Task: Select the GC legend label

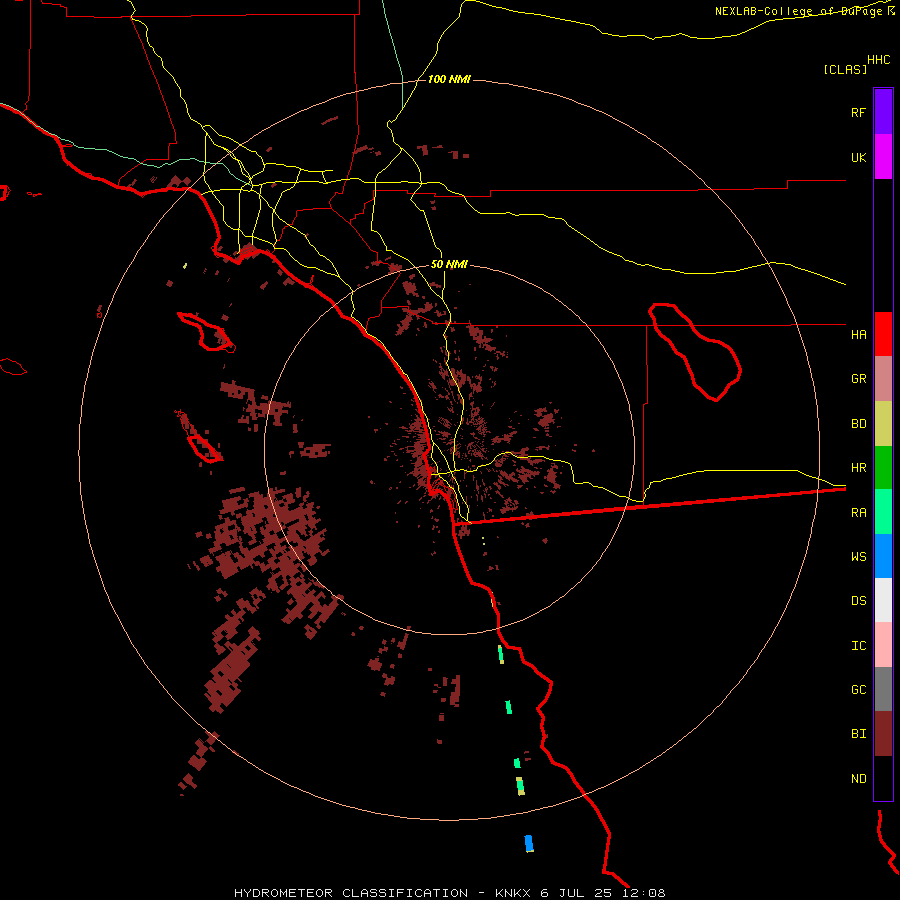Action: coord(858,689)
